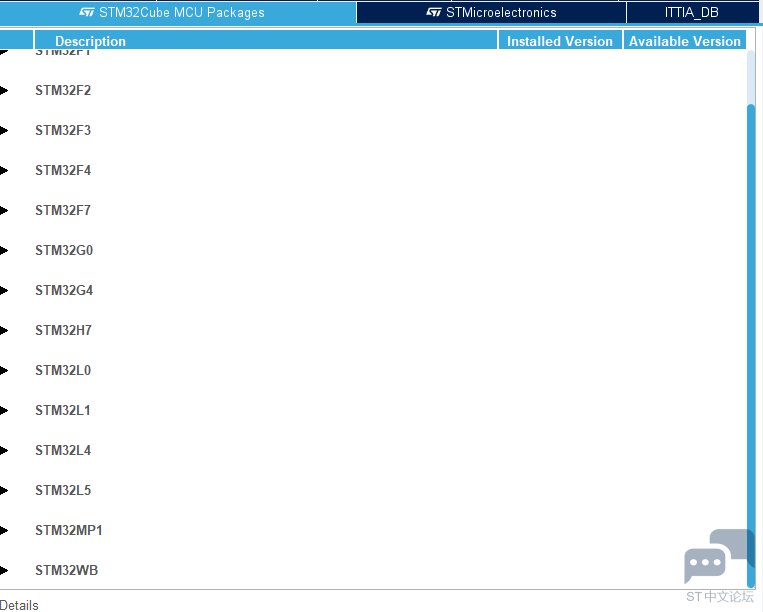This screenshot has width=763, height=612.
Task: Select the STM32L1 text label
Action: [63, 411]
